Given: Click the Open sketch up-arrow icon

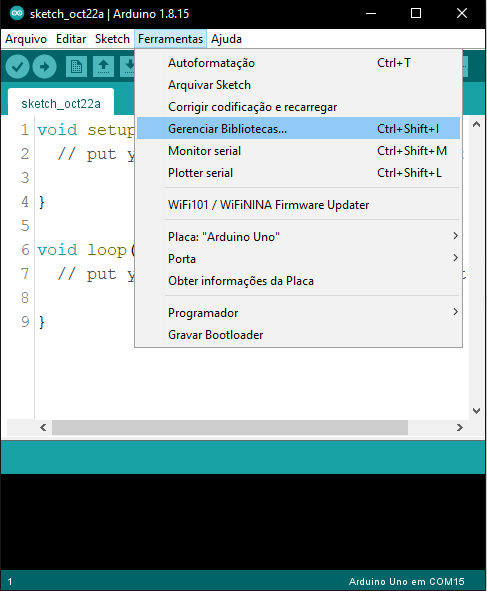Looking at the screenshot, I should pyautogui.click(x=104, y=67).
